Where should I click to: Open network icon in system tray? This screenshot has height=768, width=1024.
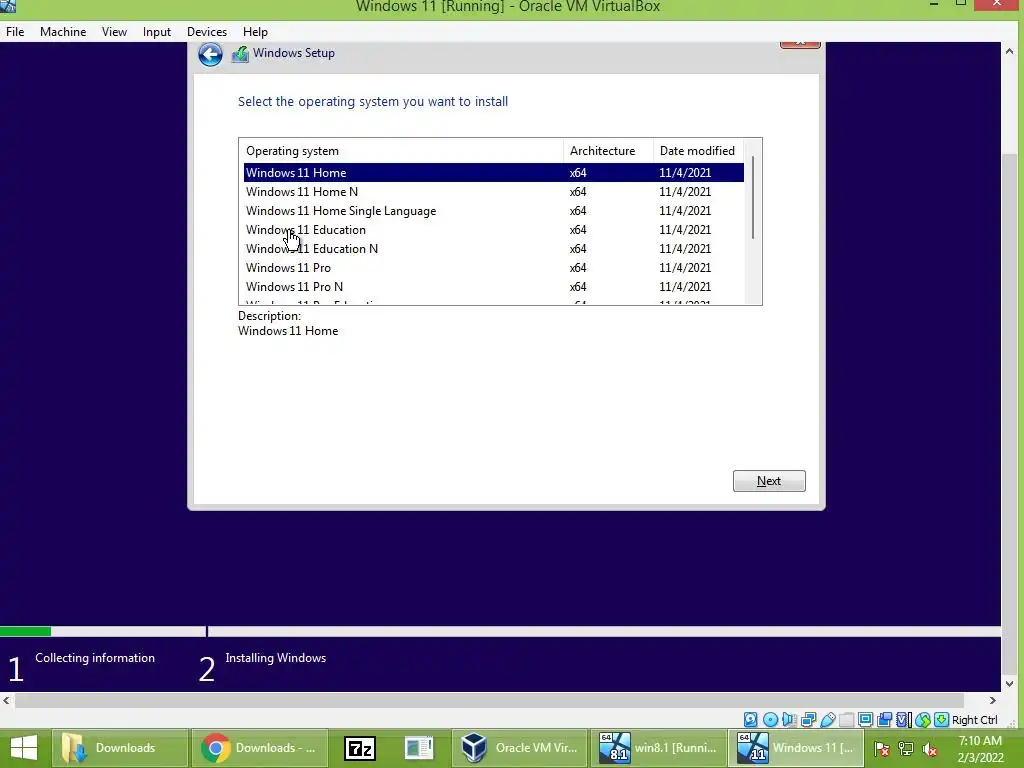[906, 749]
